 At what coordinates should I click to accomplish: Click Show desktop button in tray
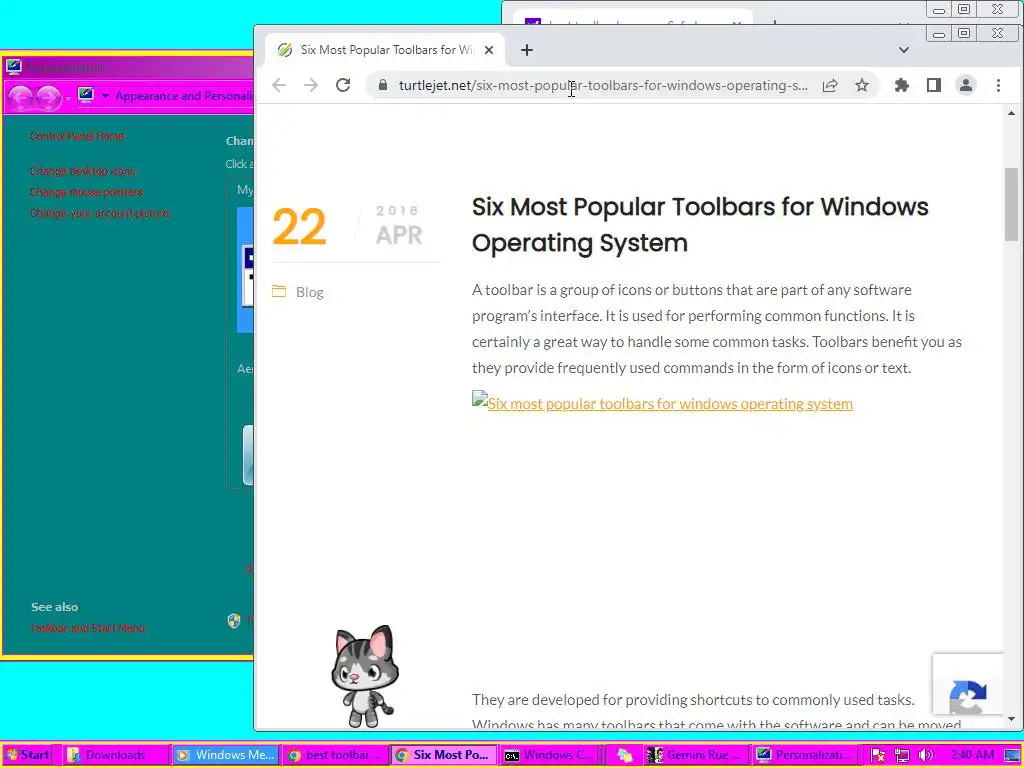click(1013, 756)
